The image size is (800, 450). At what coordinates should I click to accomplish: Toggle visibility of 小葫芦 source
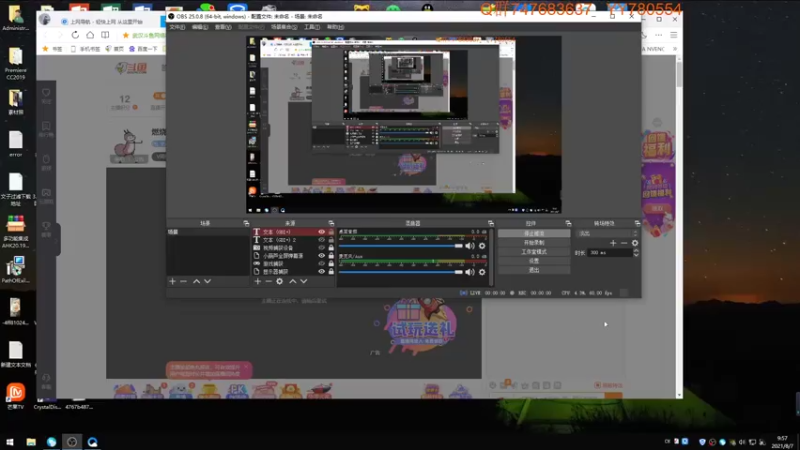point(321,256)
